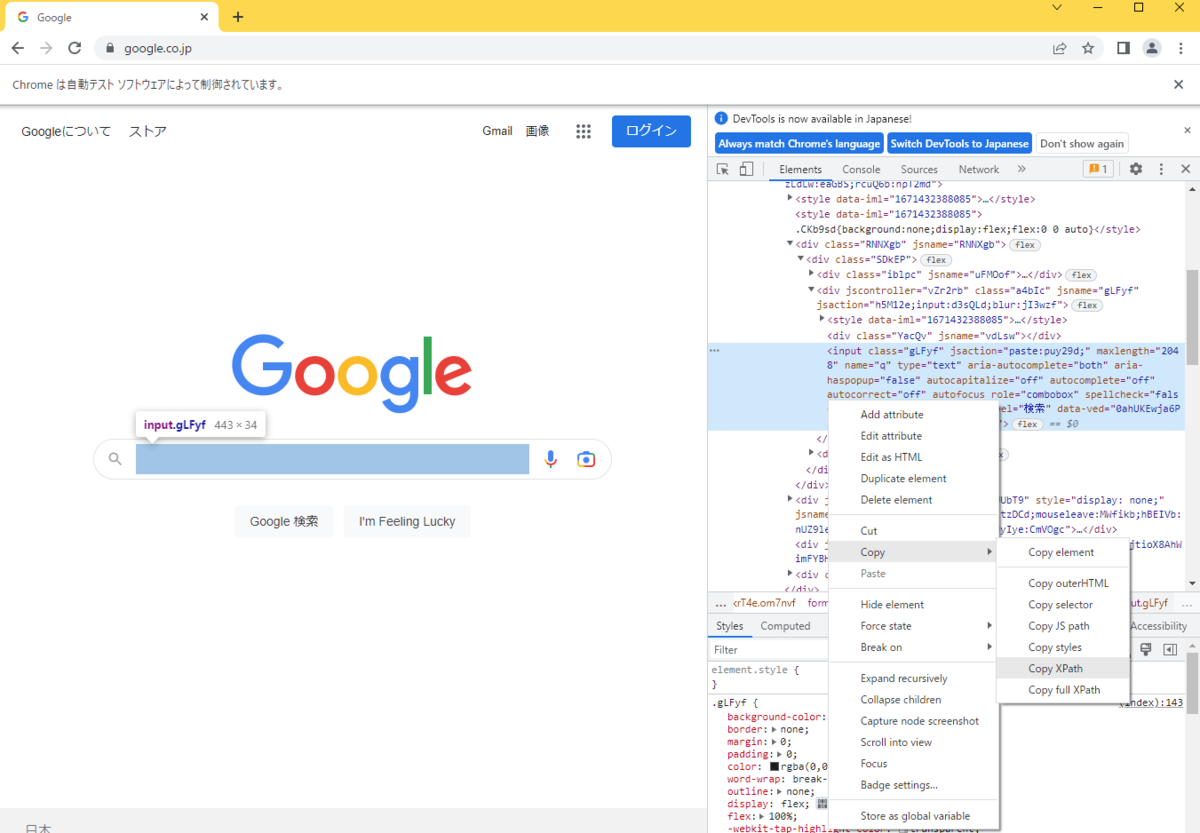Screen dimensions: 1200x833
Task: Reload the page
Action: [74, 47]
